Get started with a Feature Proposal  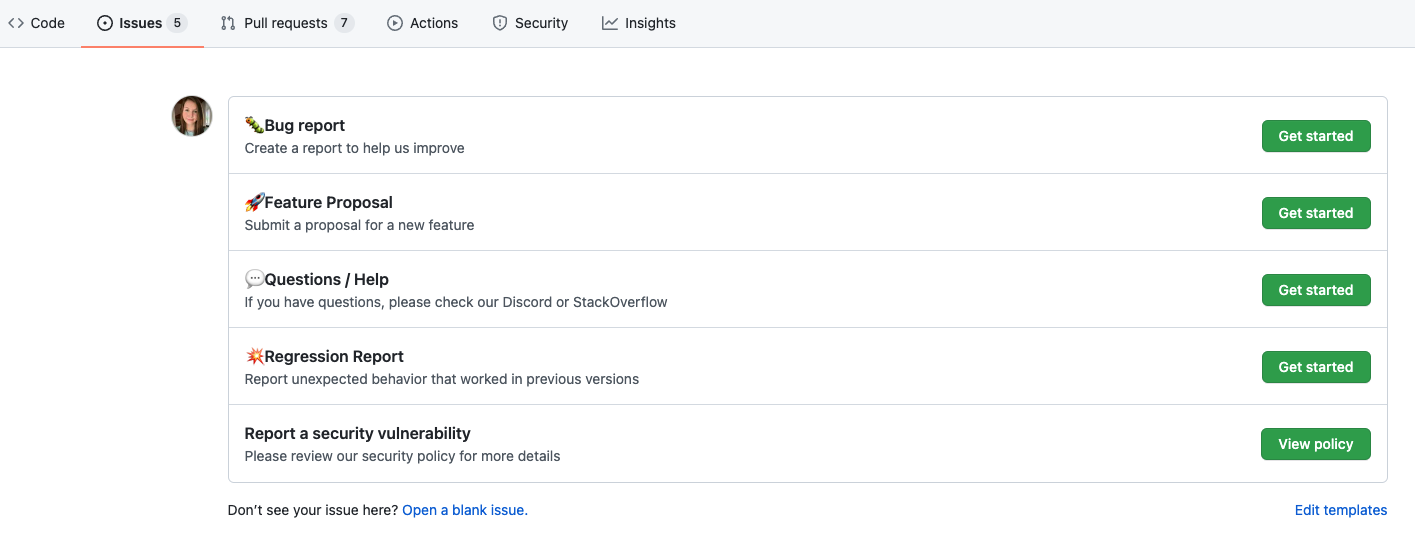(x=1315, y=213)
